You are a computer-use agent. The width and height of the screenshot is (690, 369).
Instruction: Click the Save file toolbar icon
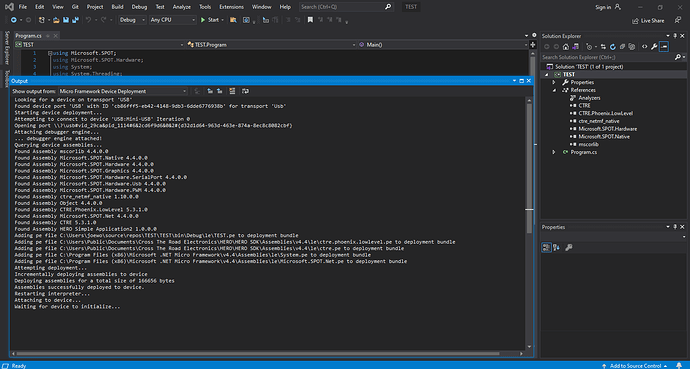(66, 20)
